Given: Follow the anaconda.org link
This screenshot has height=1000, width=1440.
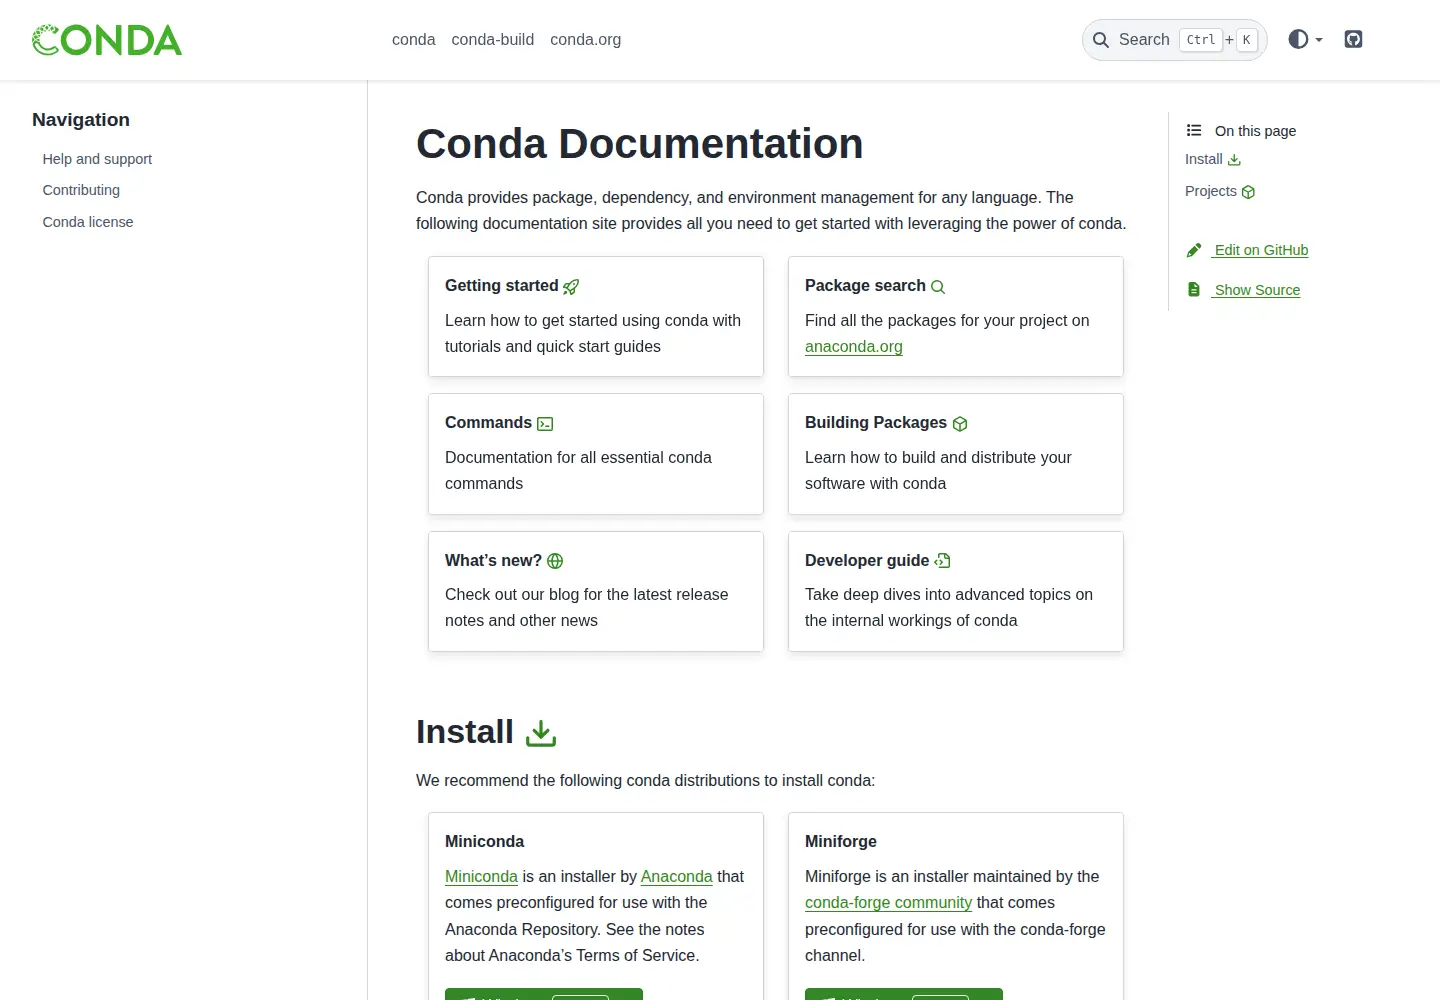Looking at the screenshot, I should coord(854,347).
